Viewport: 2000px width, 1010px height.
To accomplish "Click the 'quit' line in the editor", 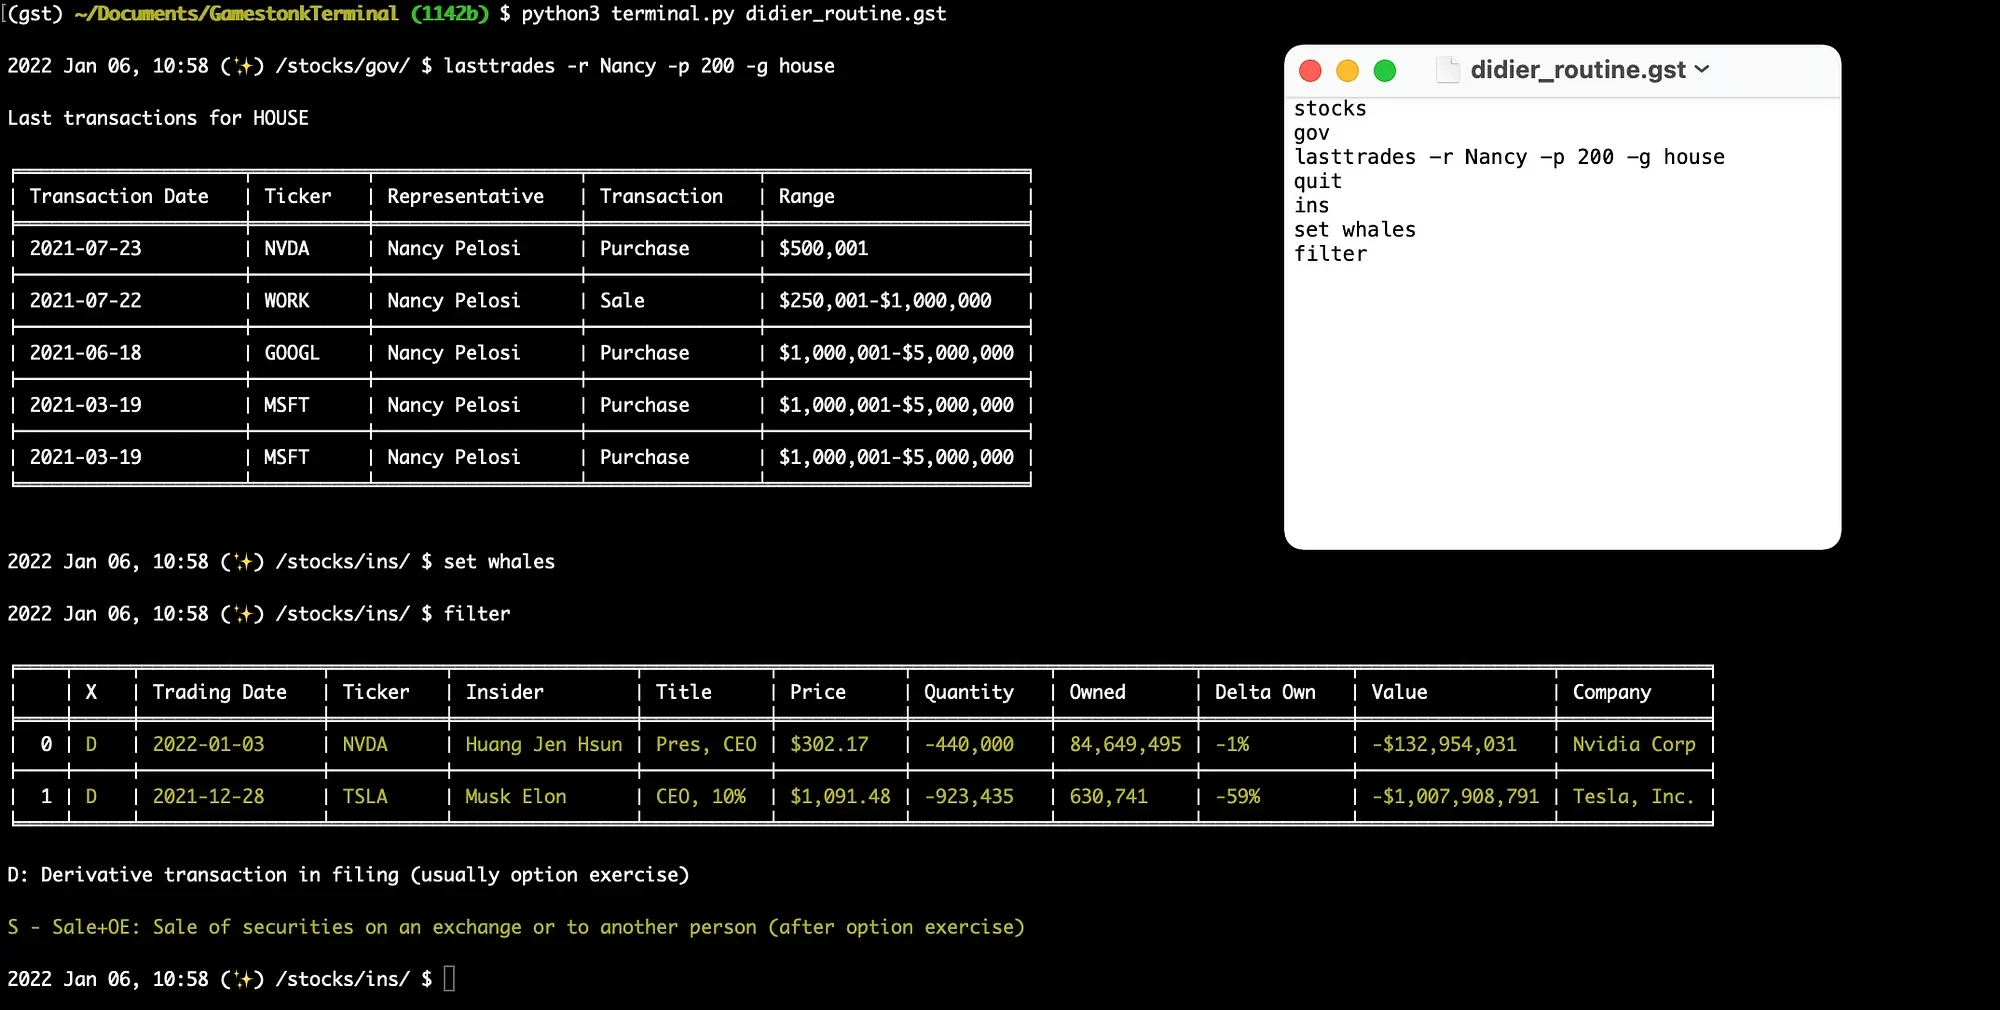I will point(1317,181).
